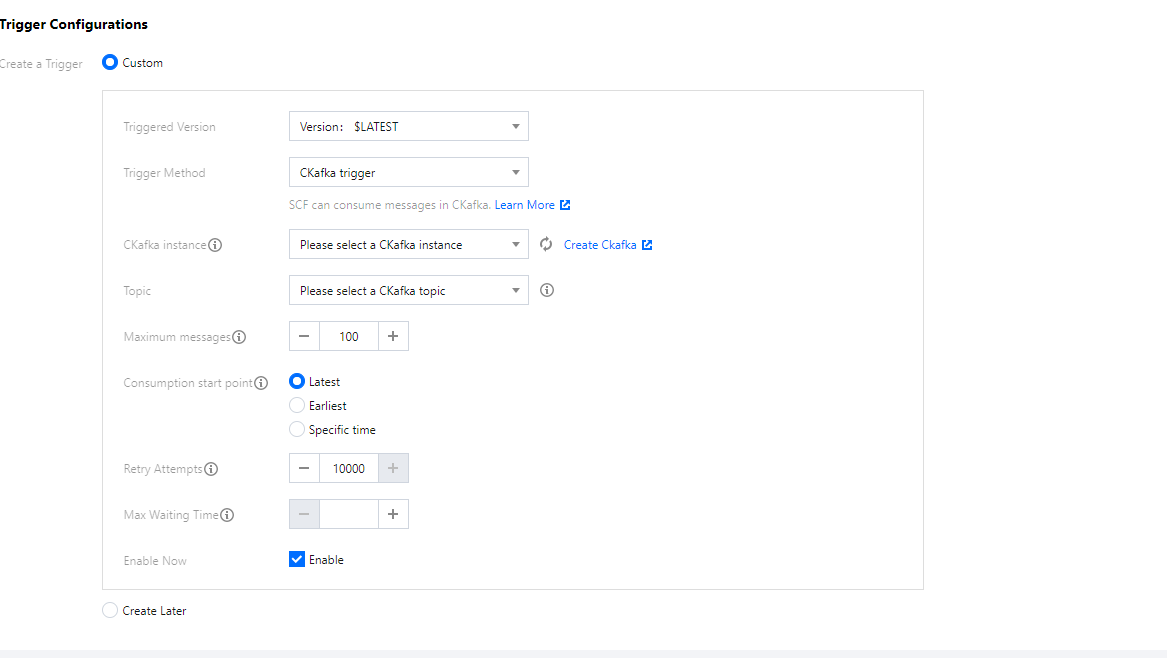Select the Specific time radio option
Screen dimensions: 1167x658
tap(297, 430)
